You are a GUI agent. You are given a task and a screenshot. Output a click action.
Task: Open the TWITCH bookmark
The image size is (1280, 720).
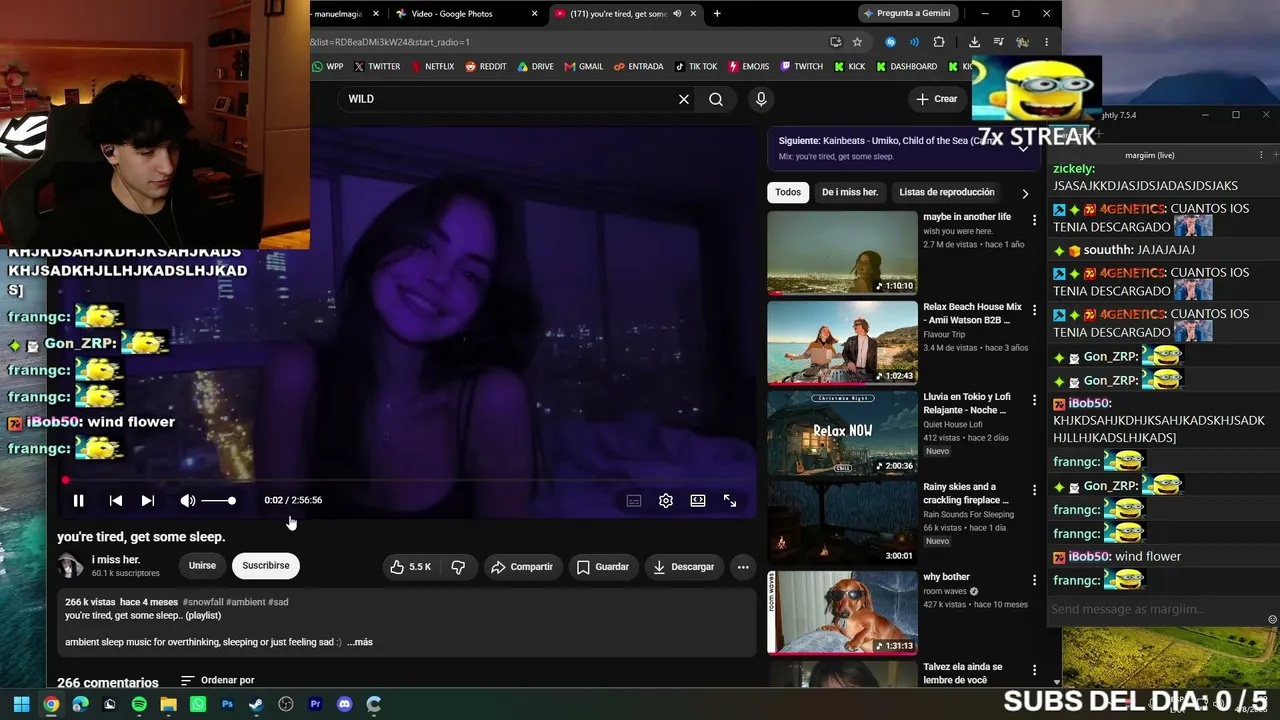tap(801, 67)
